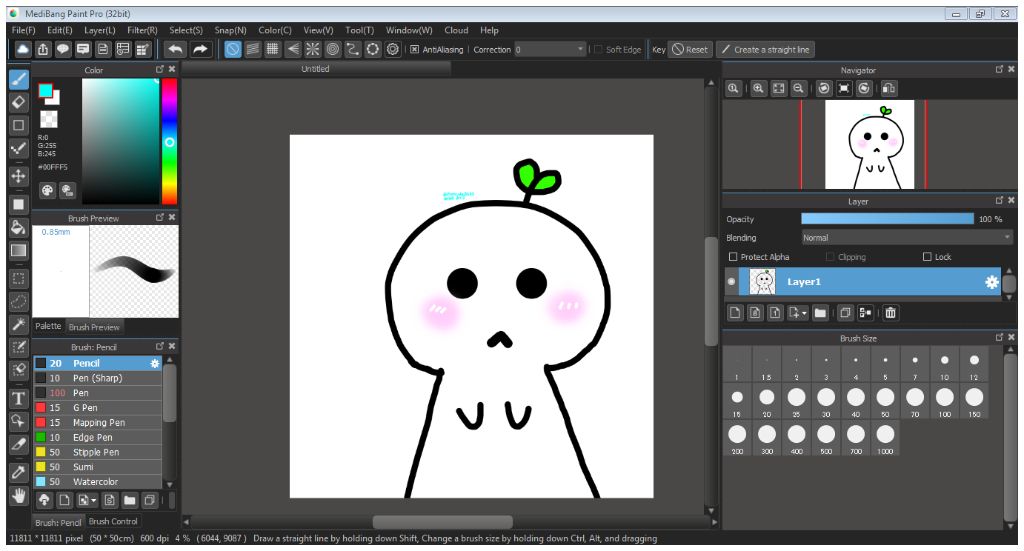Hide Layer1 using its visibility dot
1024x551 pixels.
click(x=731, y=282)
